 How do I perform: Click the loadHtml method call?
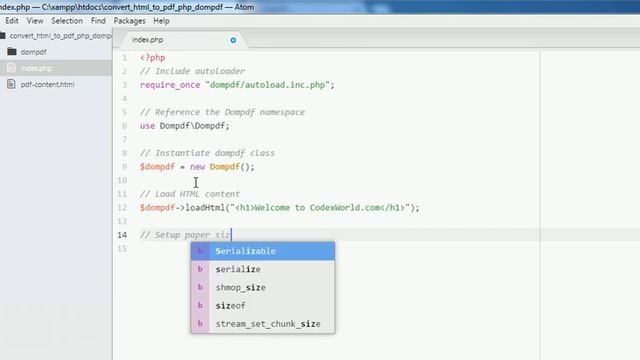click(x=205, y=207)
